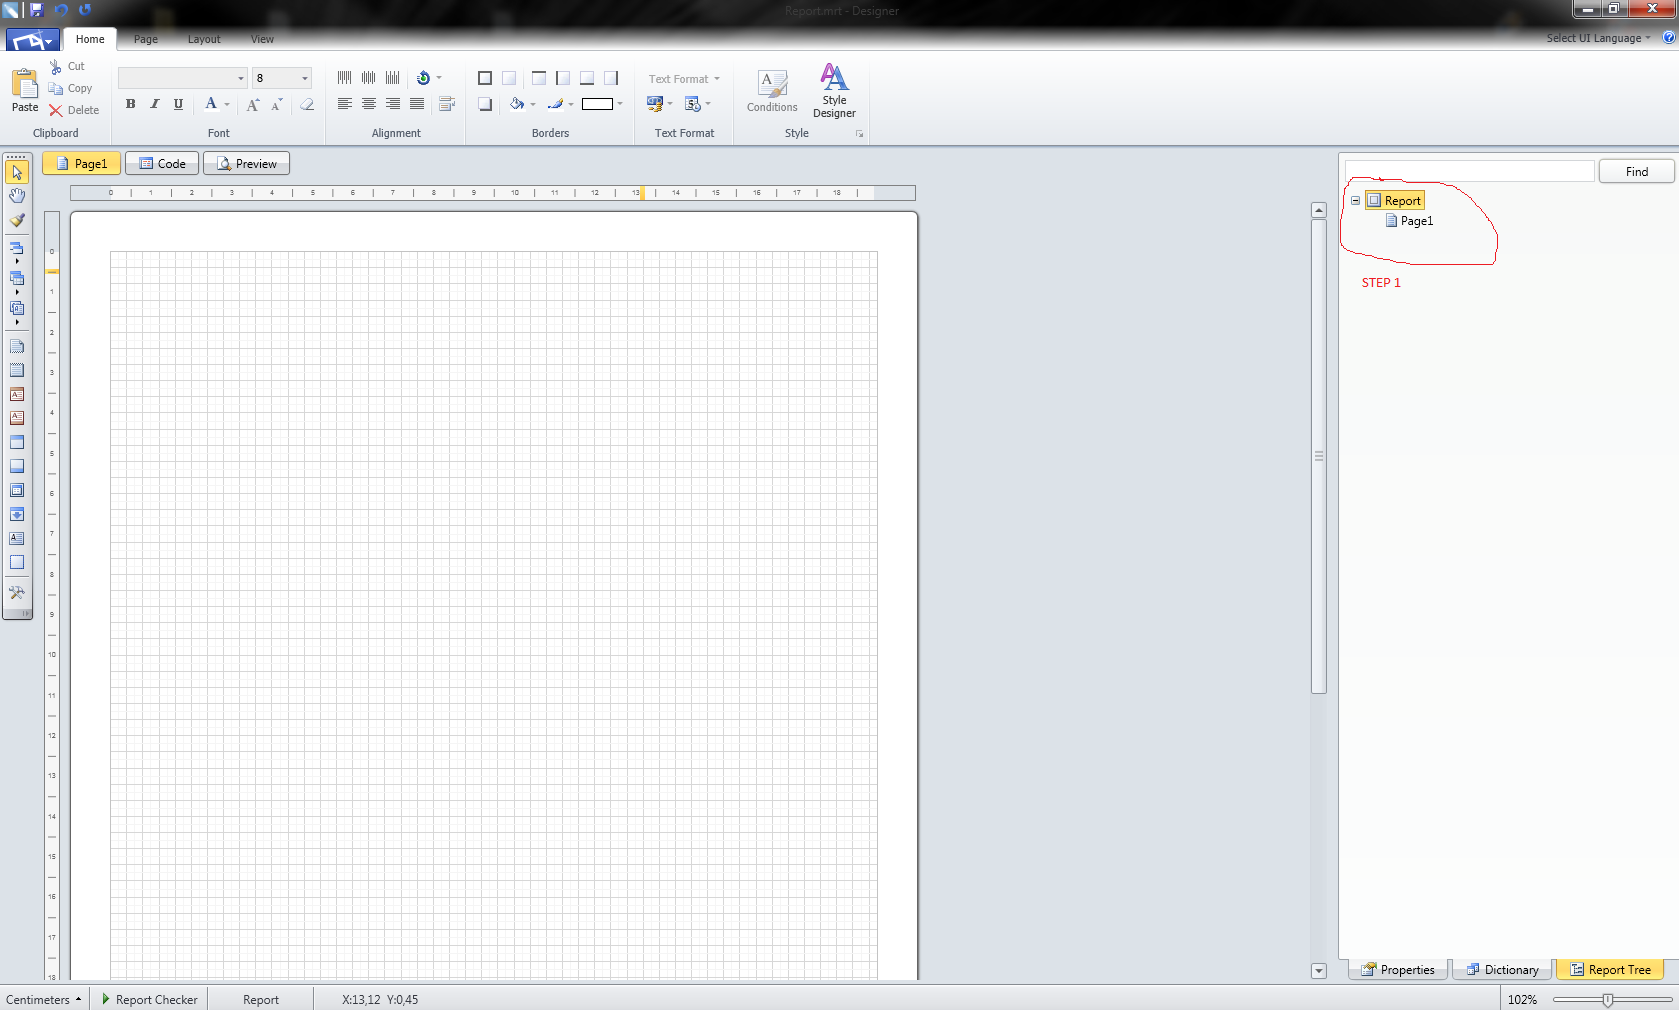The height and width of the screenshot is (1010, 1679).
Task: Open the fill background color picker
Action: 522,104
